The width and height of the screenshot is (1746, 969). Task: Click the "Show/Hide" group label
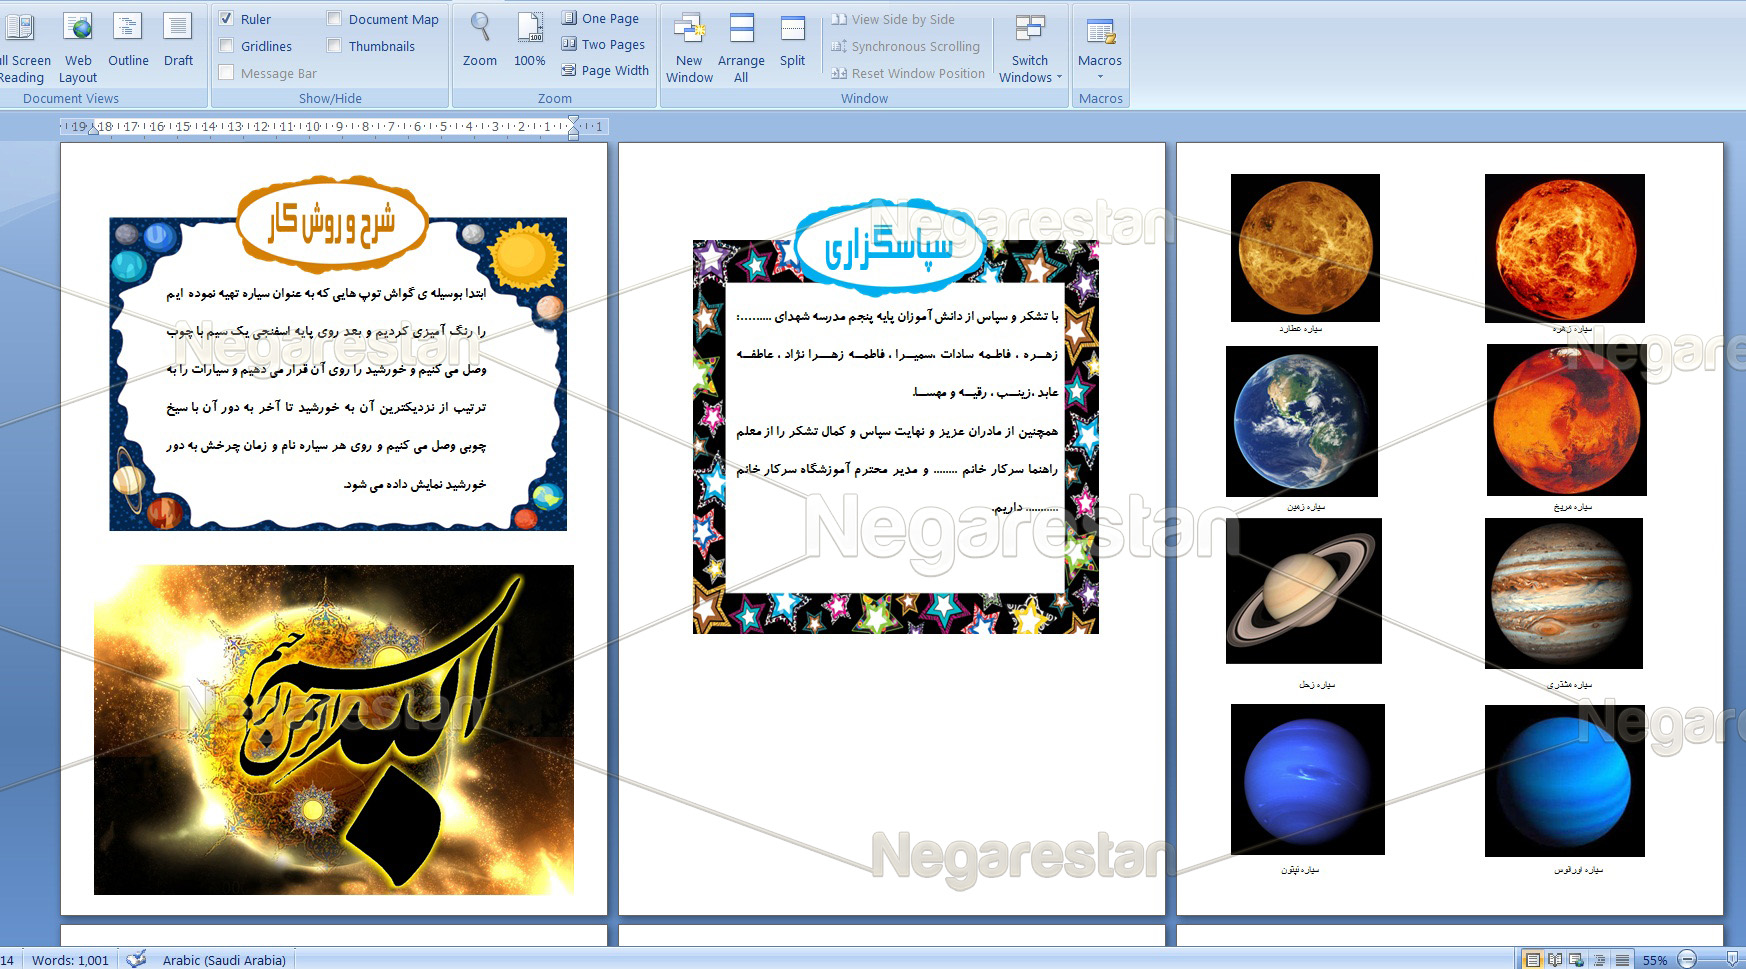tap(330, 98)
